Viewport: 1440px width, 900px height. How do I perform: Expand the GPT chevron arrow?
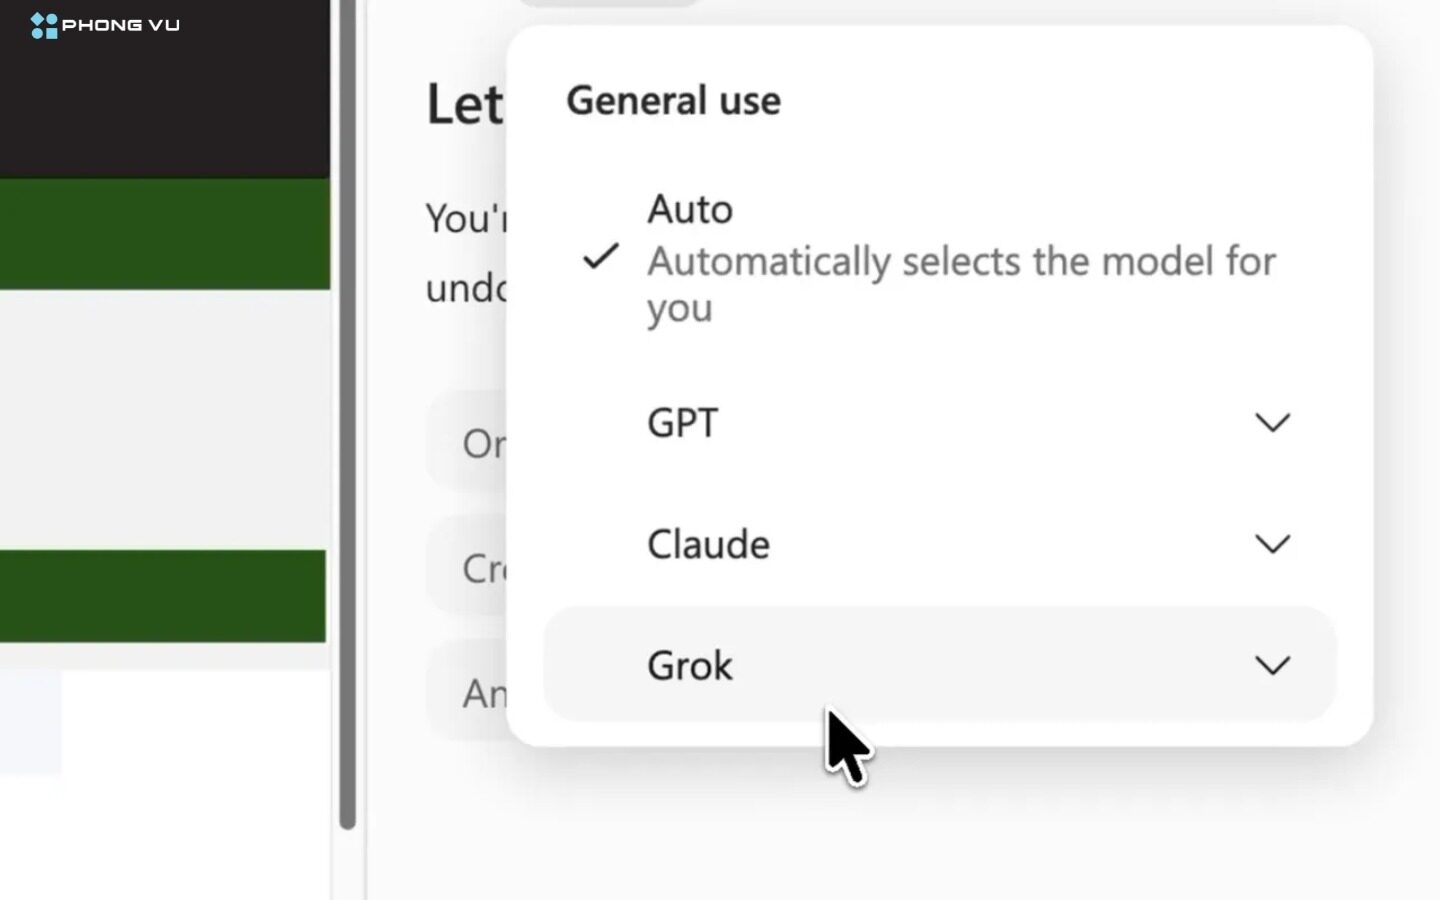pyautogui.click(x=1272, y=423)
